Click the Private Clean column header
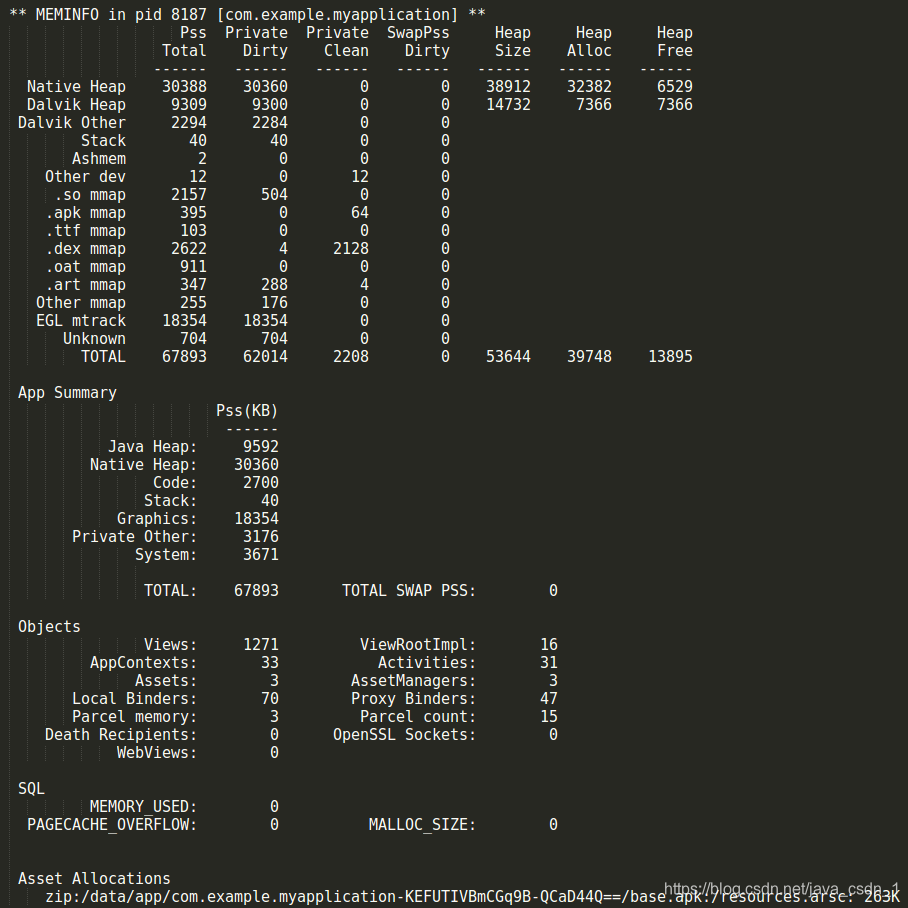908x908 pixels. tap(337, 42)
